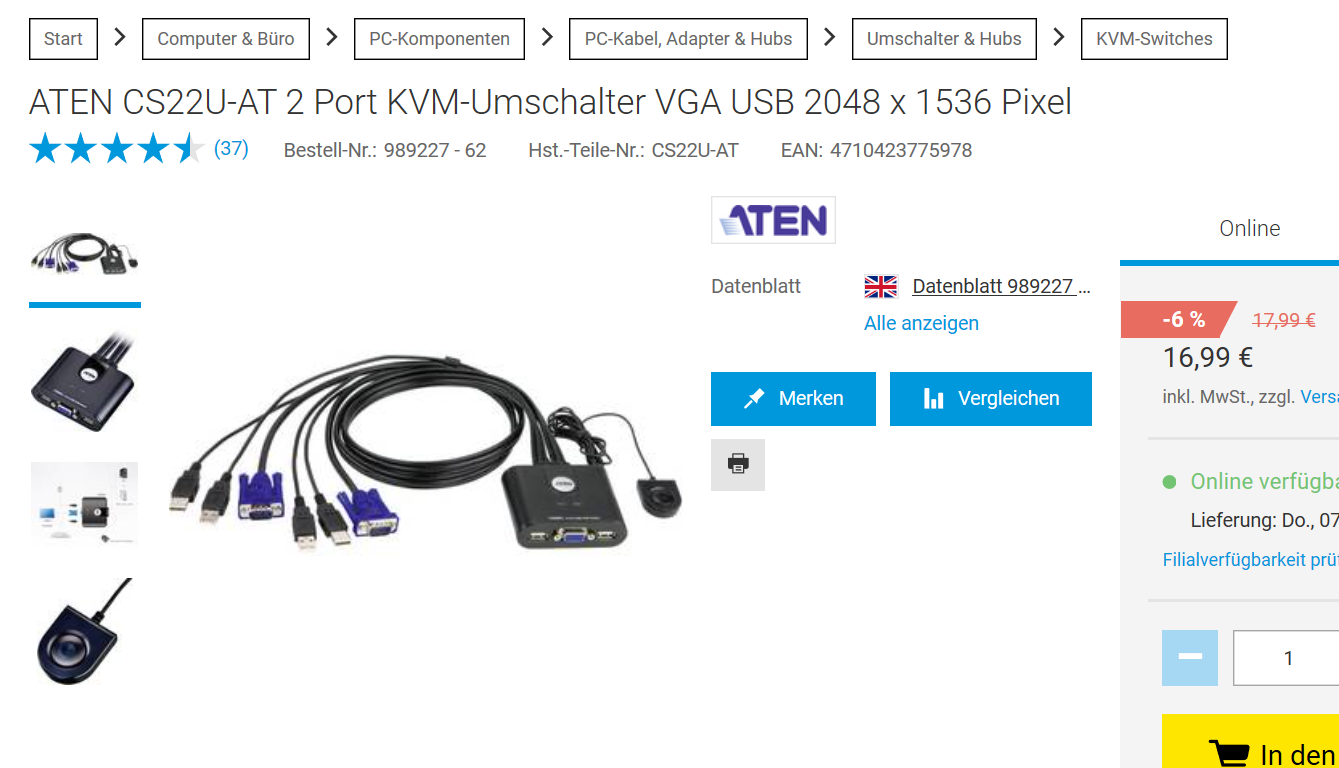
Task: Open the Start breadcrumb
Action: pyautogui.click(x=63, y=39)
